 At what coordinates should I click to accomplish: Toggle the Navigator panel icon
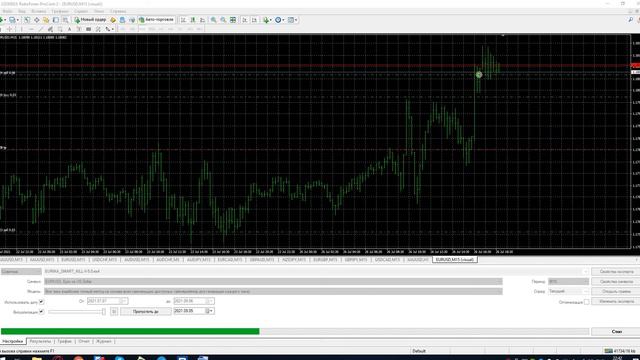[x=46, y=20]
